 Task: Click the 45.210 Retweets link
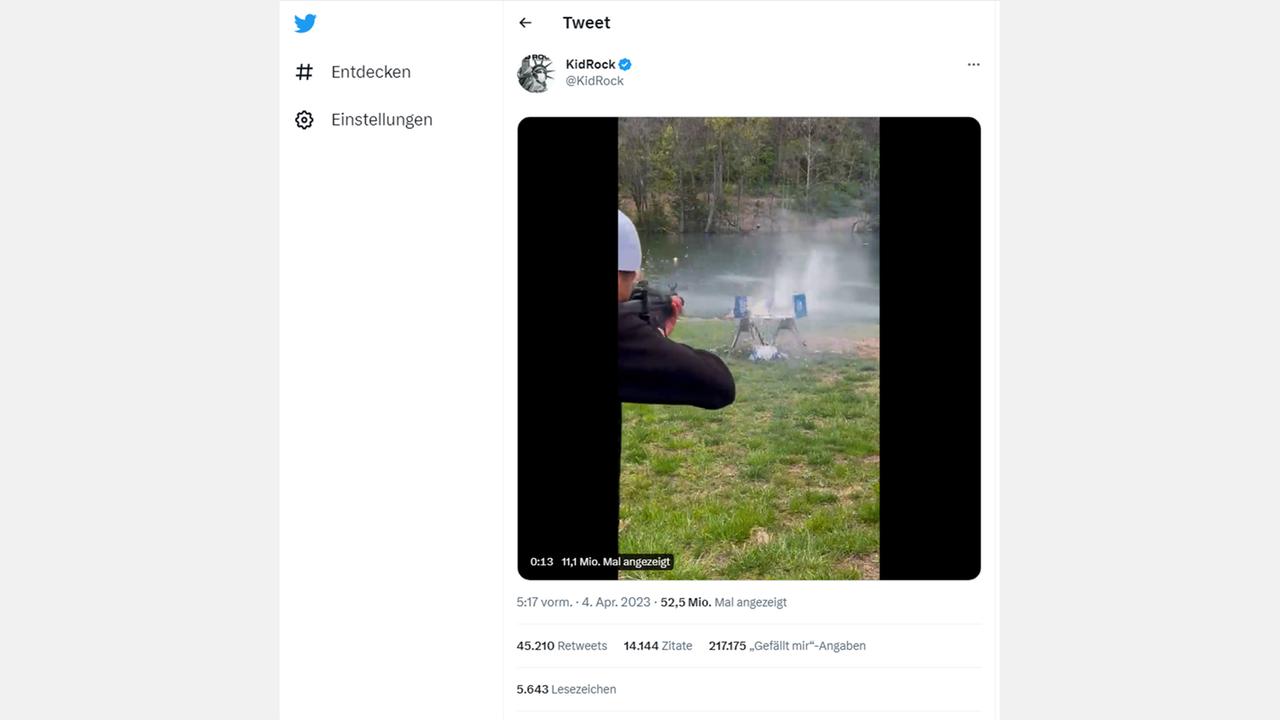(x=561, y=645)
